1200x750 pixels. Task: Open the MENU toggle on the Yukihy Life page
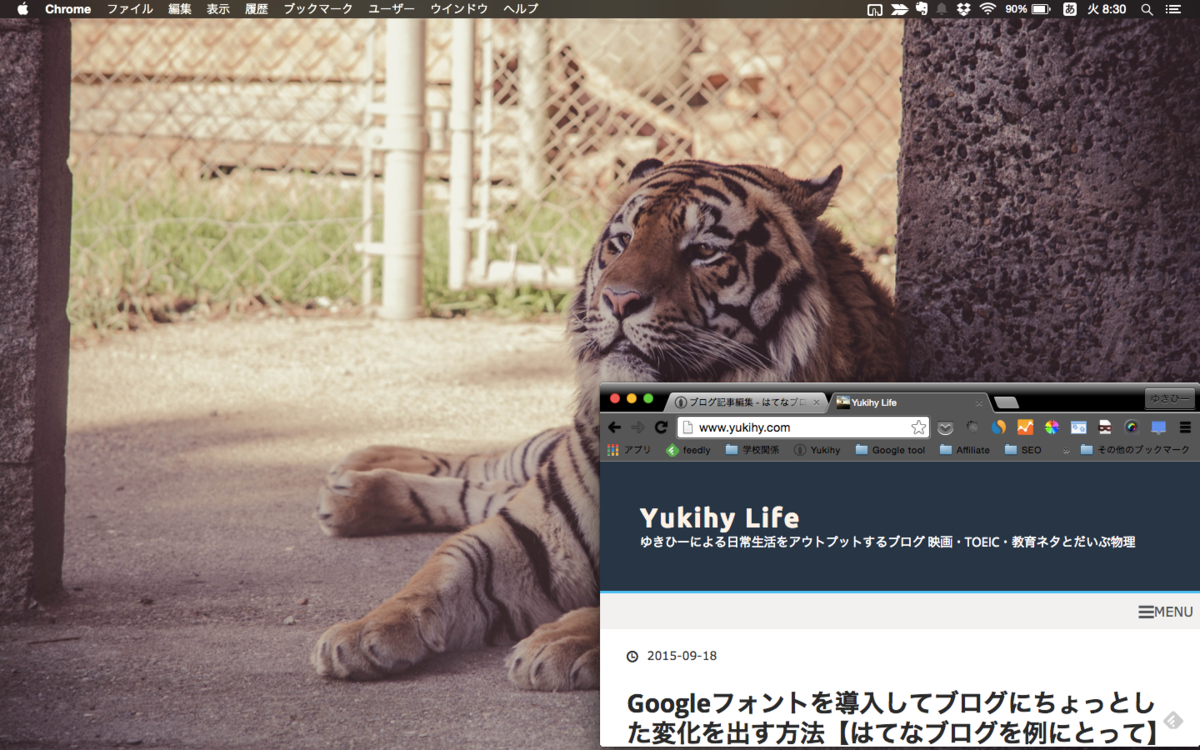click(1164, 611)
